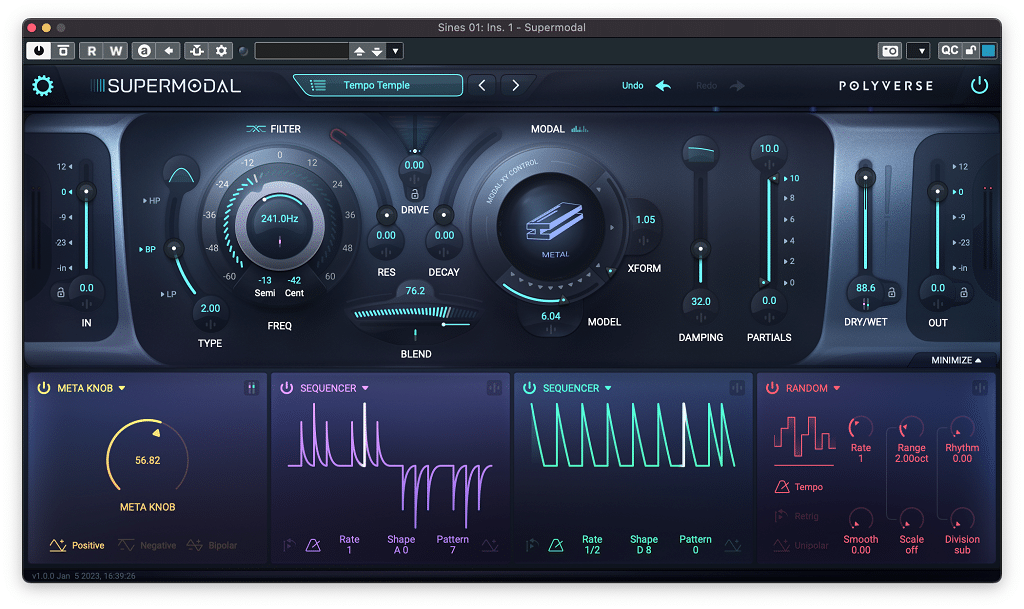Click the DRY/WET slider handle
The height and width of the screenshot is (609, 1024).
coord(865,177)
